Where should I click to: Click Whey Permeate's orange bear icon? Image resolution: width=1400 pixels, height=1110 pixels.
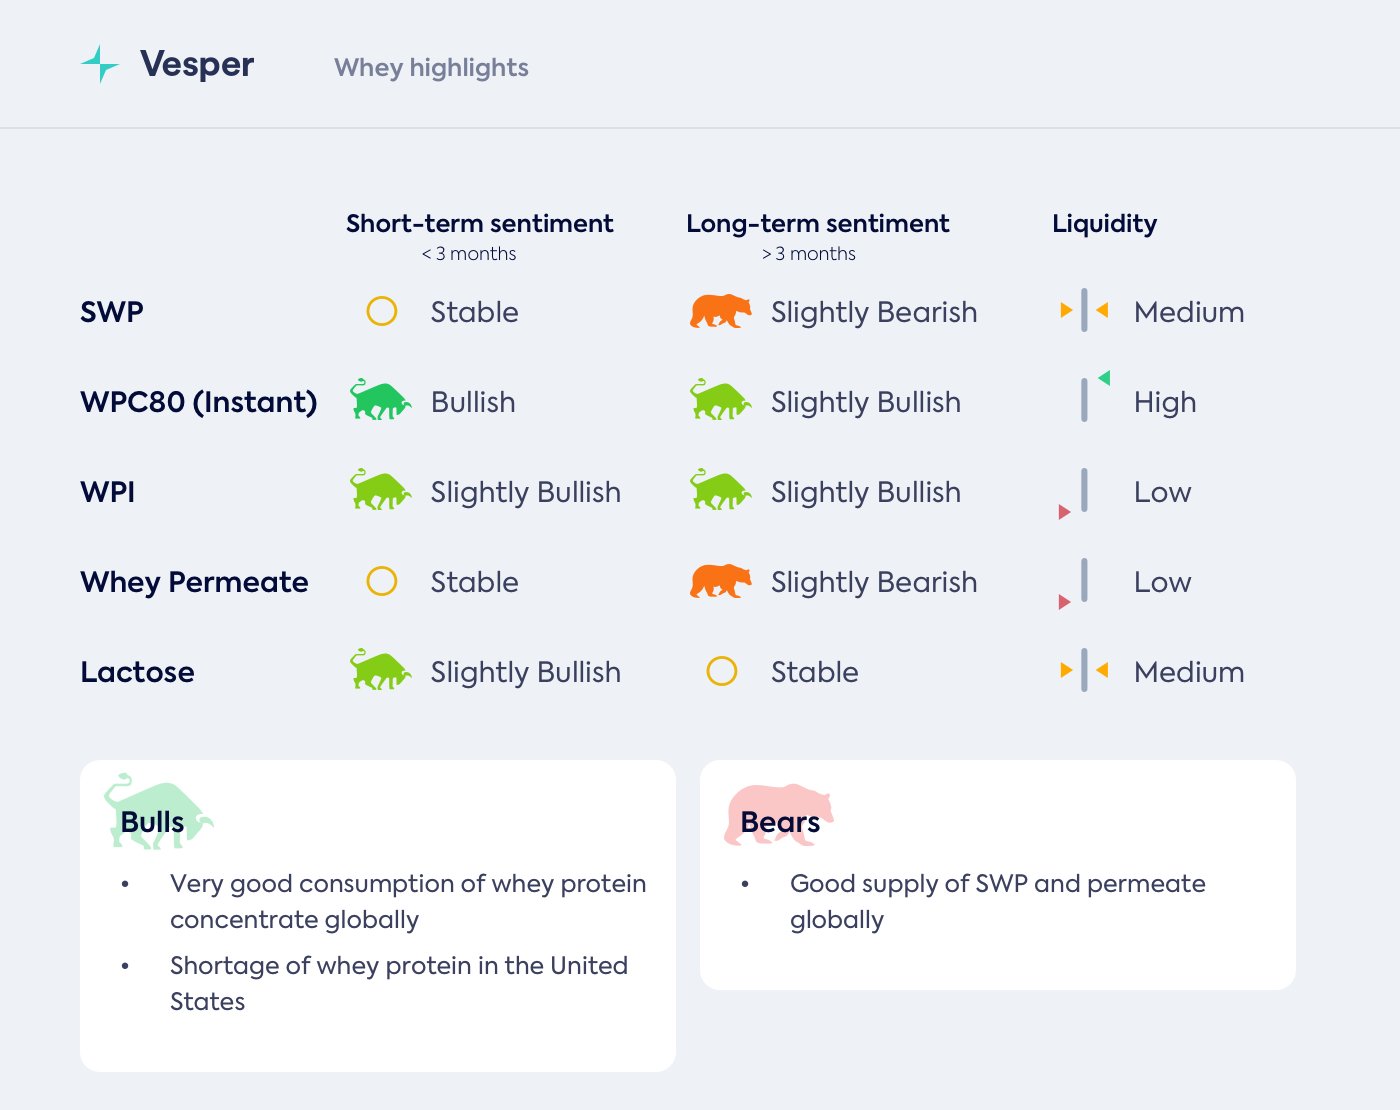720,581
